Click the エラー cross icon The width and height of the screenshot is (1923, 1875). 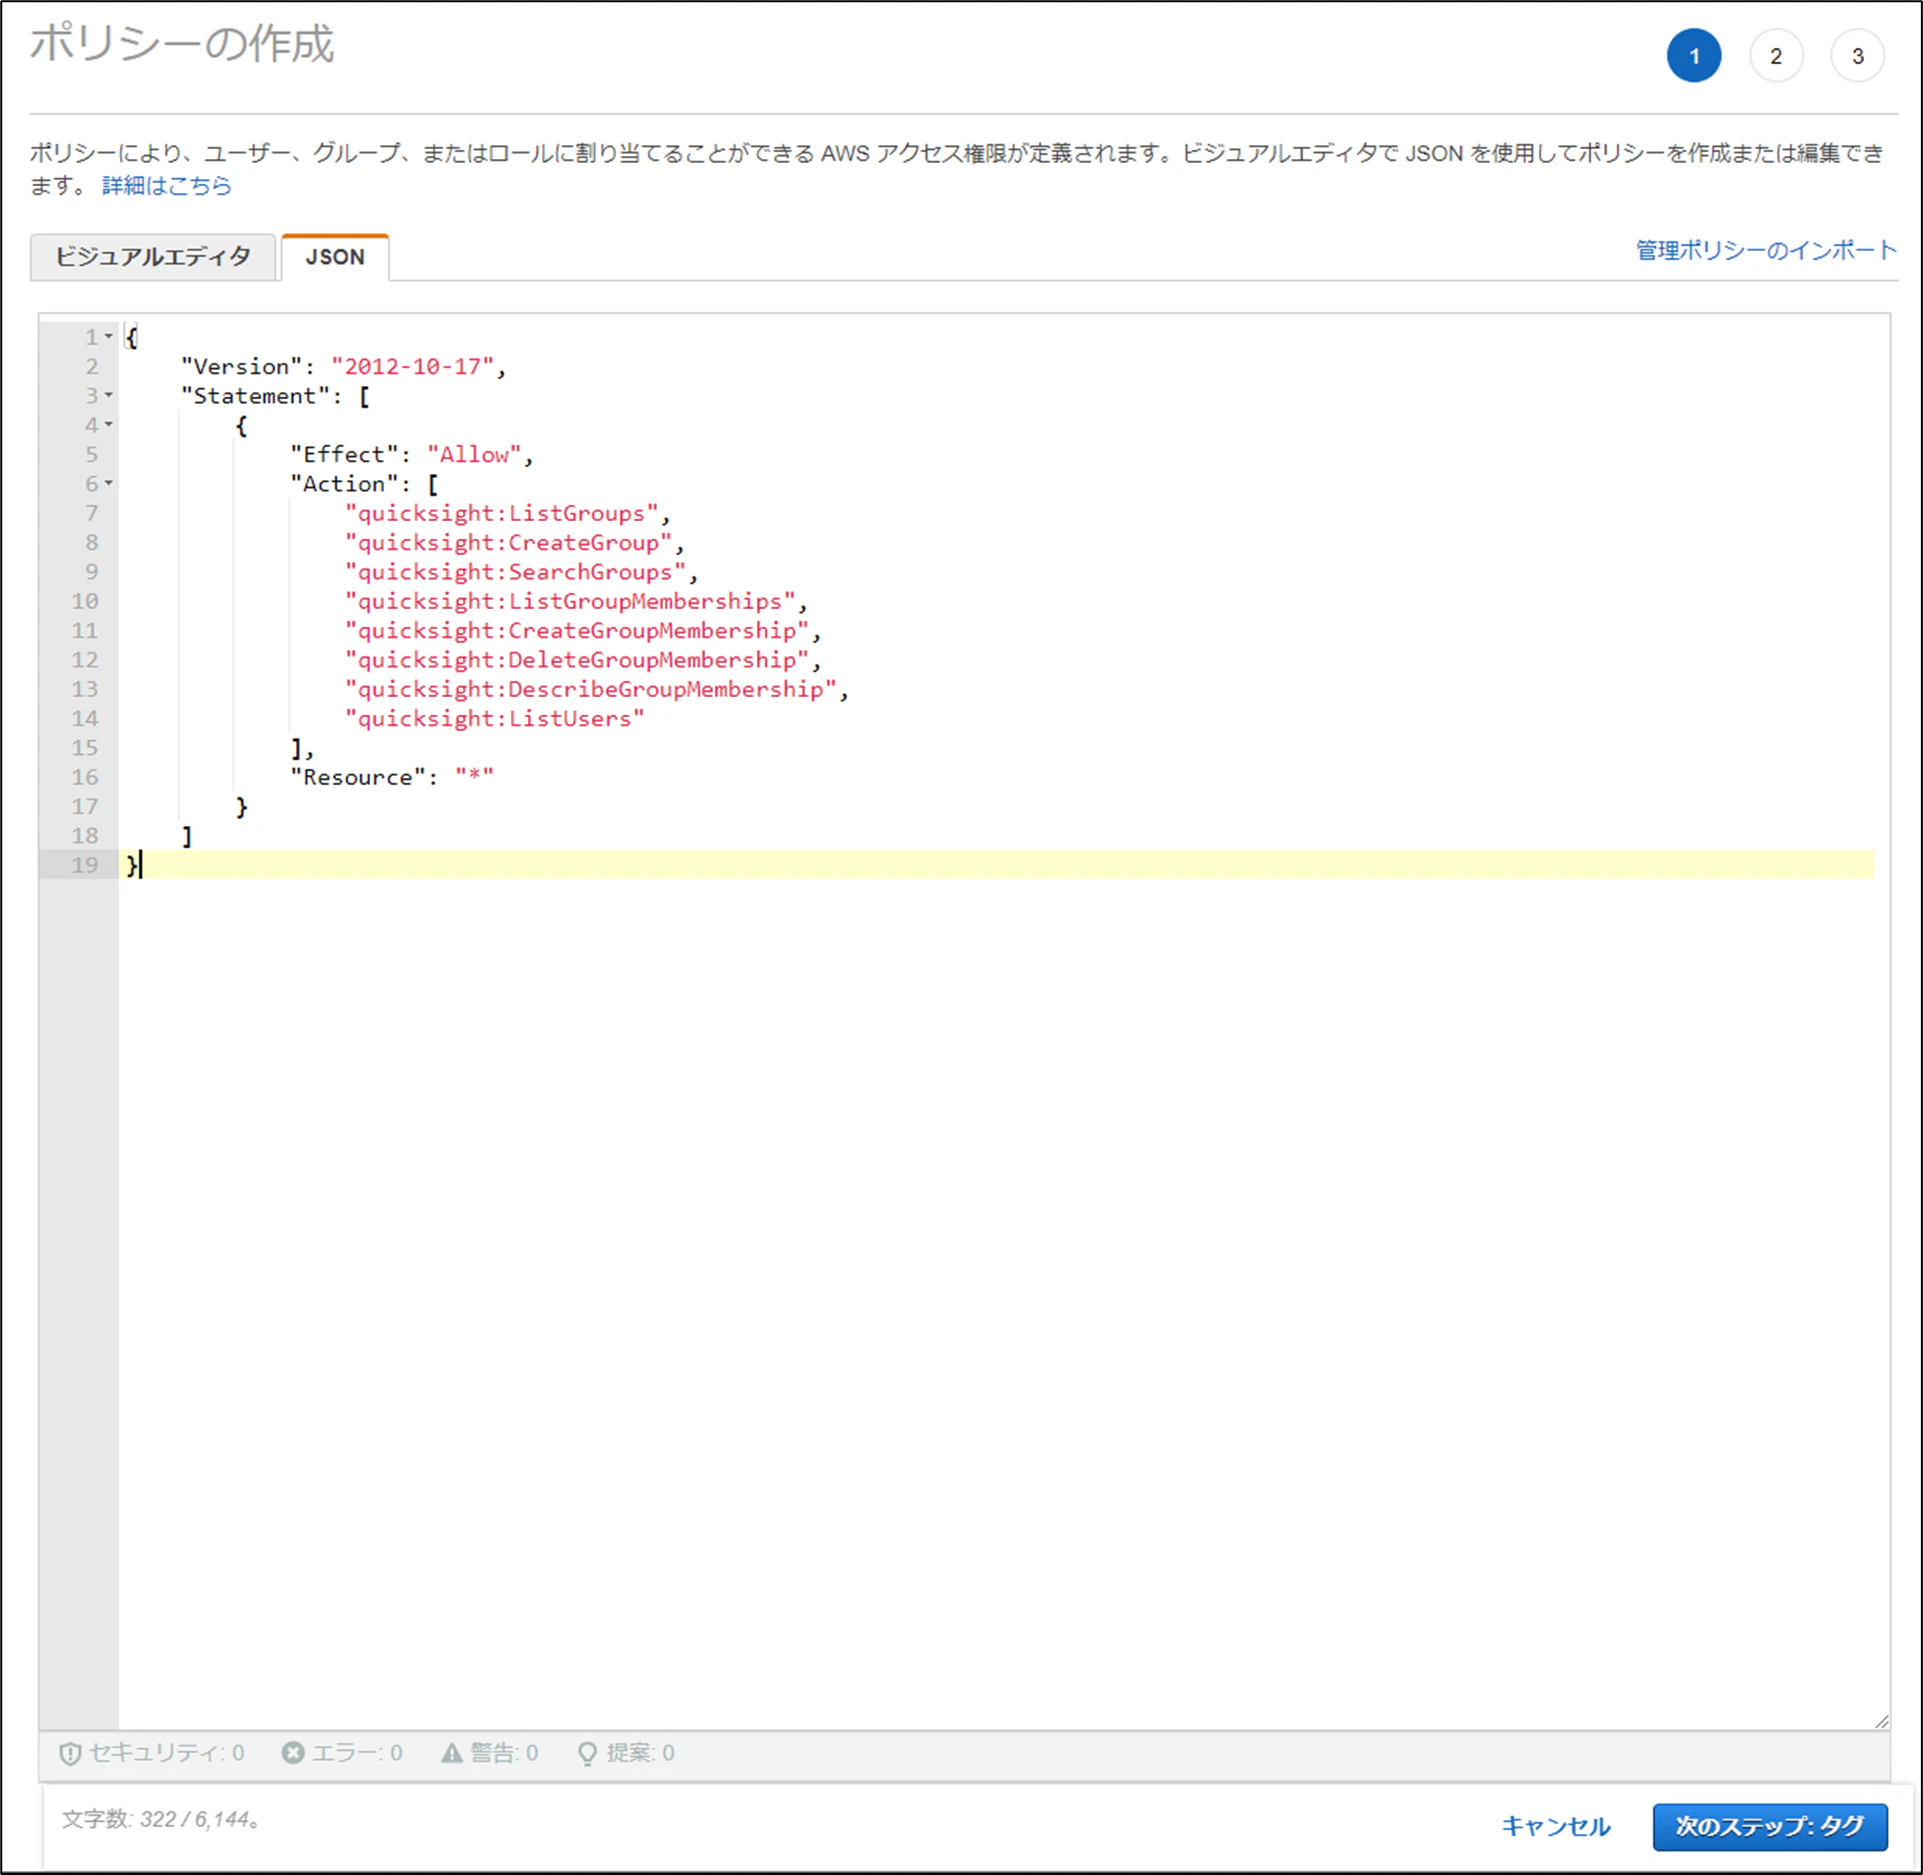pos(293,1752)
